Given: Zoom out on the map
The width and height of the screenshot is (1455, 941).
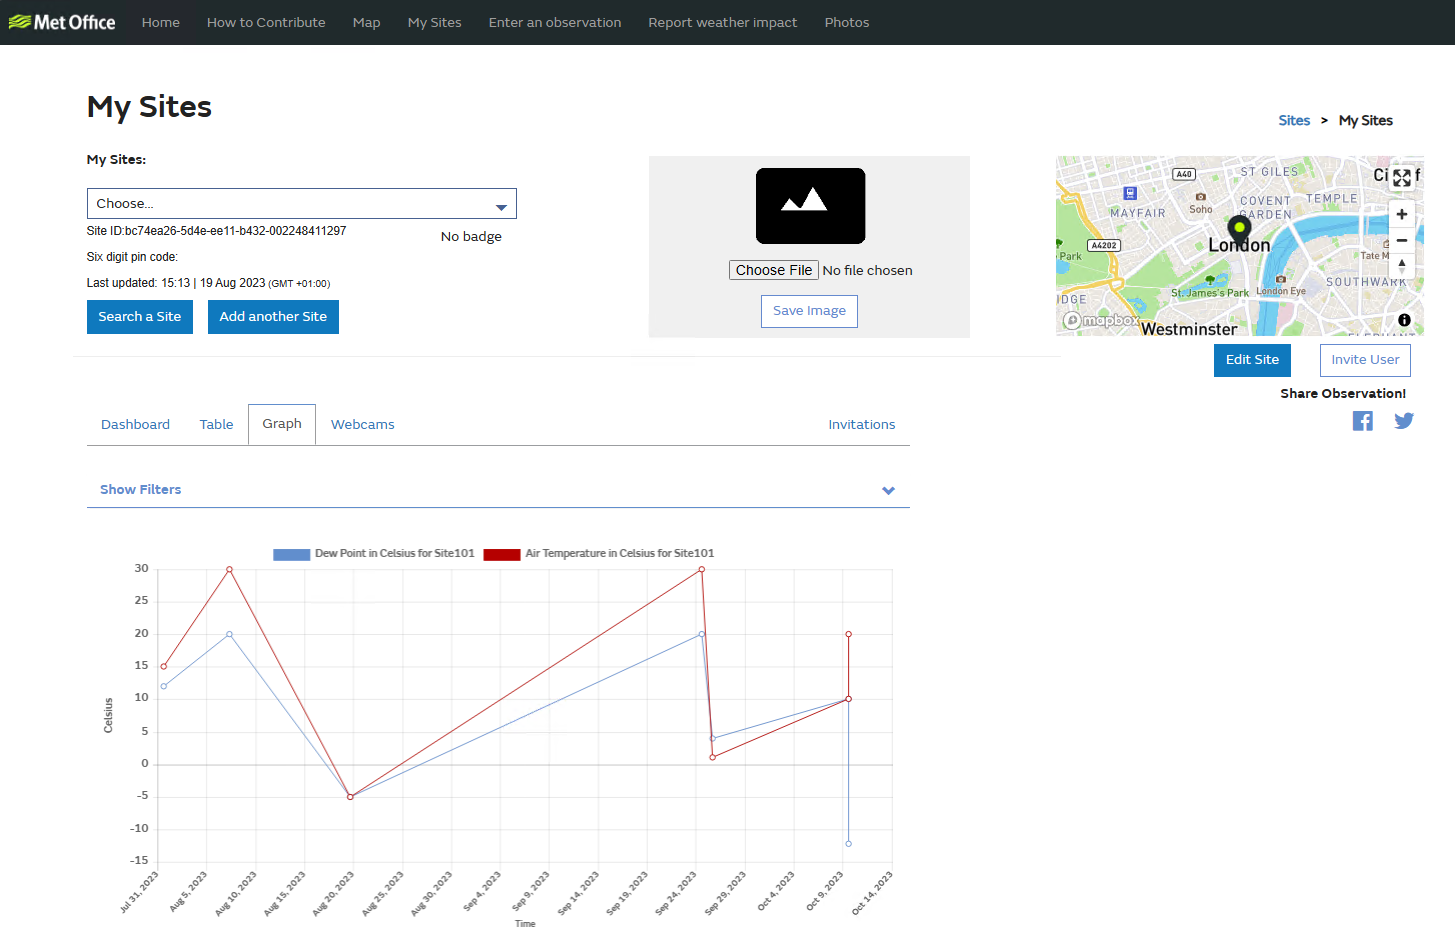Looking at the screenshot, I should (1402, 240).
